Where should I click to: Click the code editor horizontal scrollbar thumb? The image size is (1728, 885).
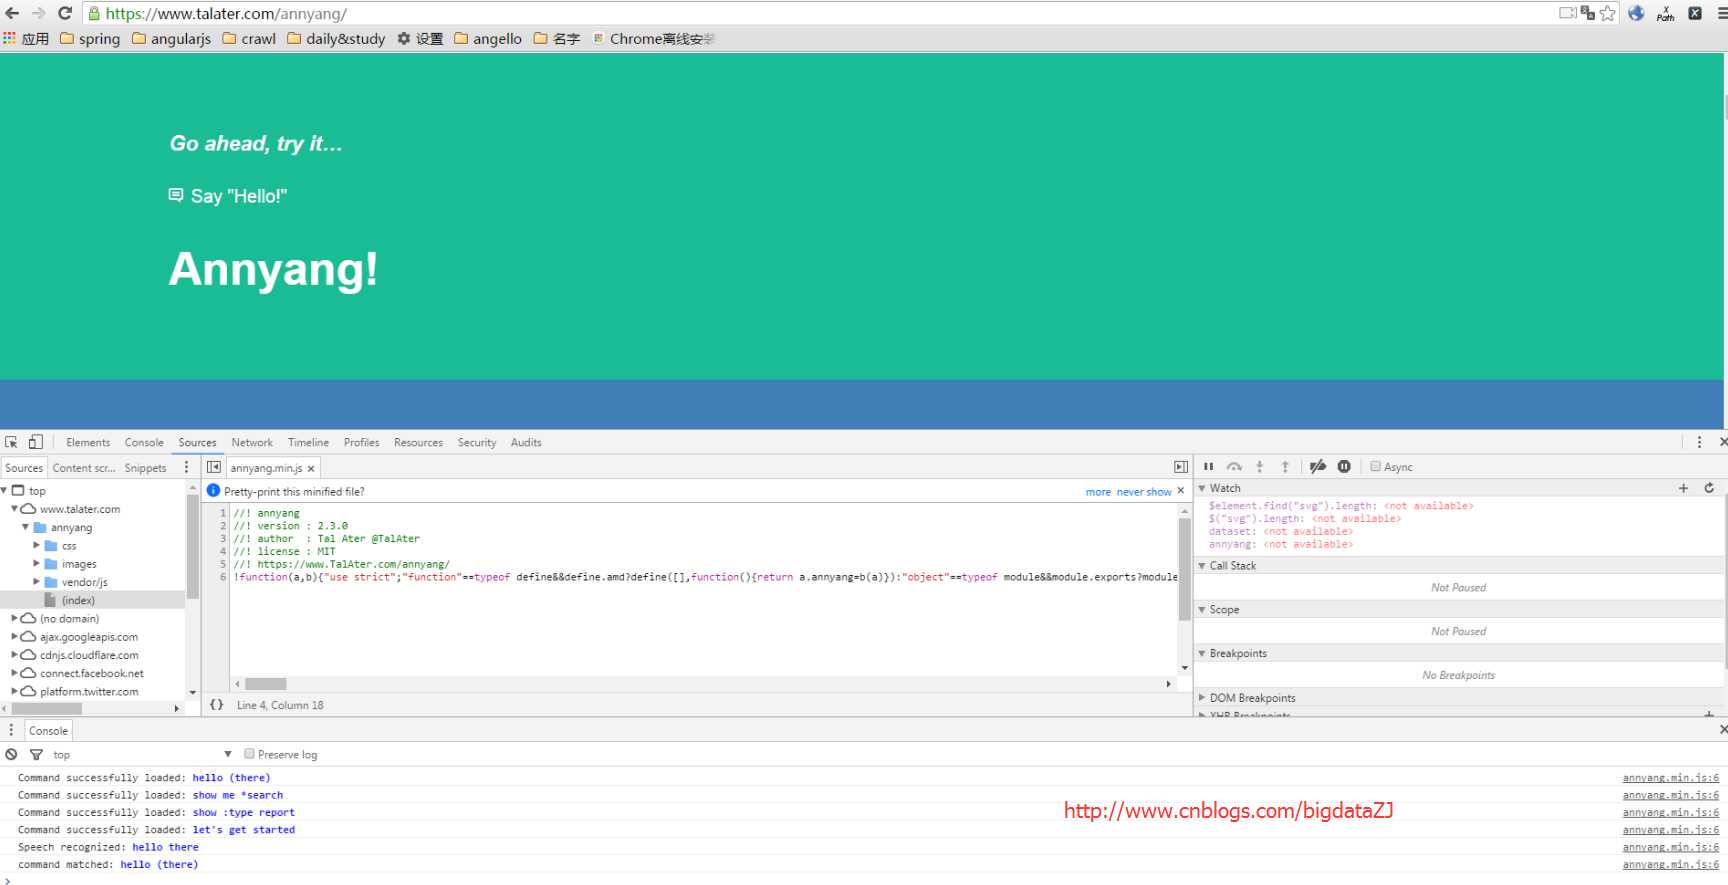click(266, 684)
